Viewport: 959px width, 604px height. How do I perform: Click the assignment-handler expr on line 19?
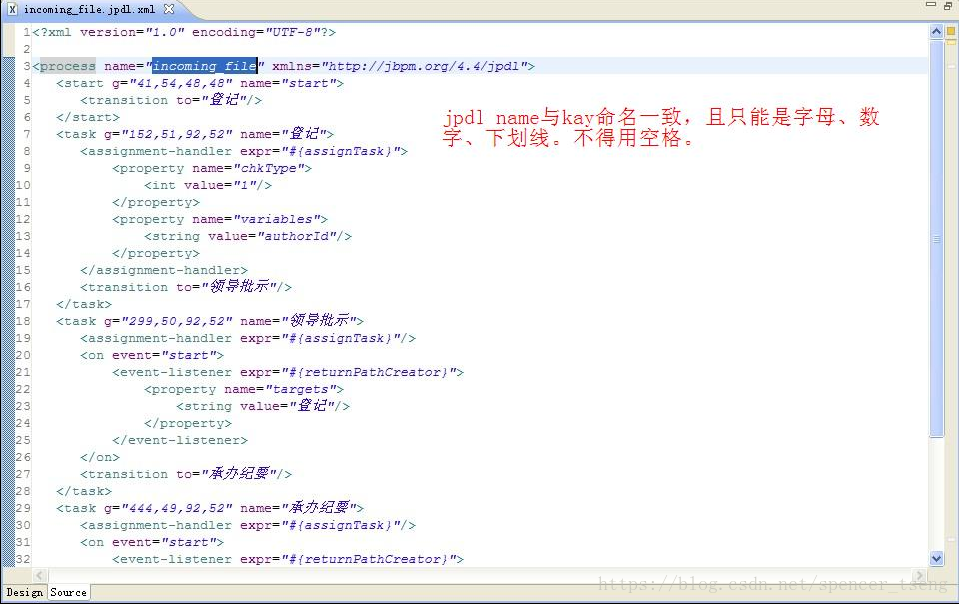[248, 338]
